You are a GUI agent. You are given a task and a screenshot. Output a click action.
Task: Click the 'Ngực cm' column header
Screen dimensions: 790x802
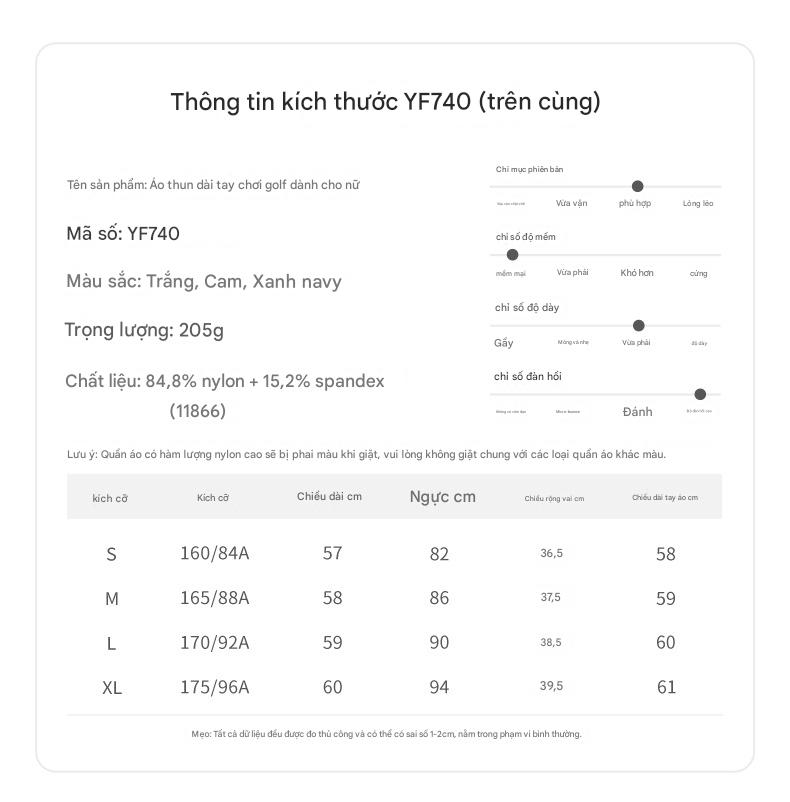coord(442,497)
